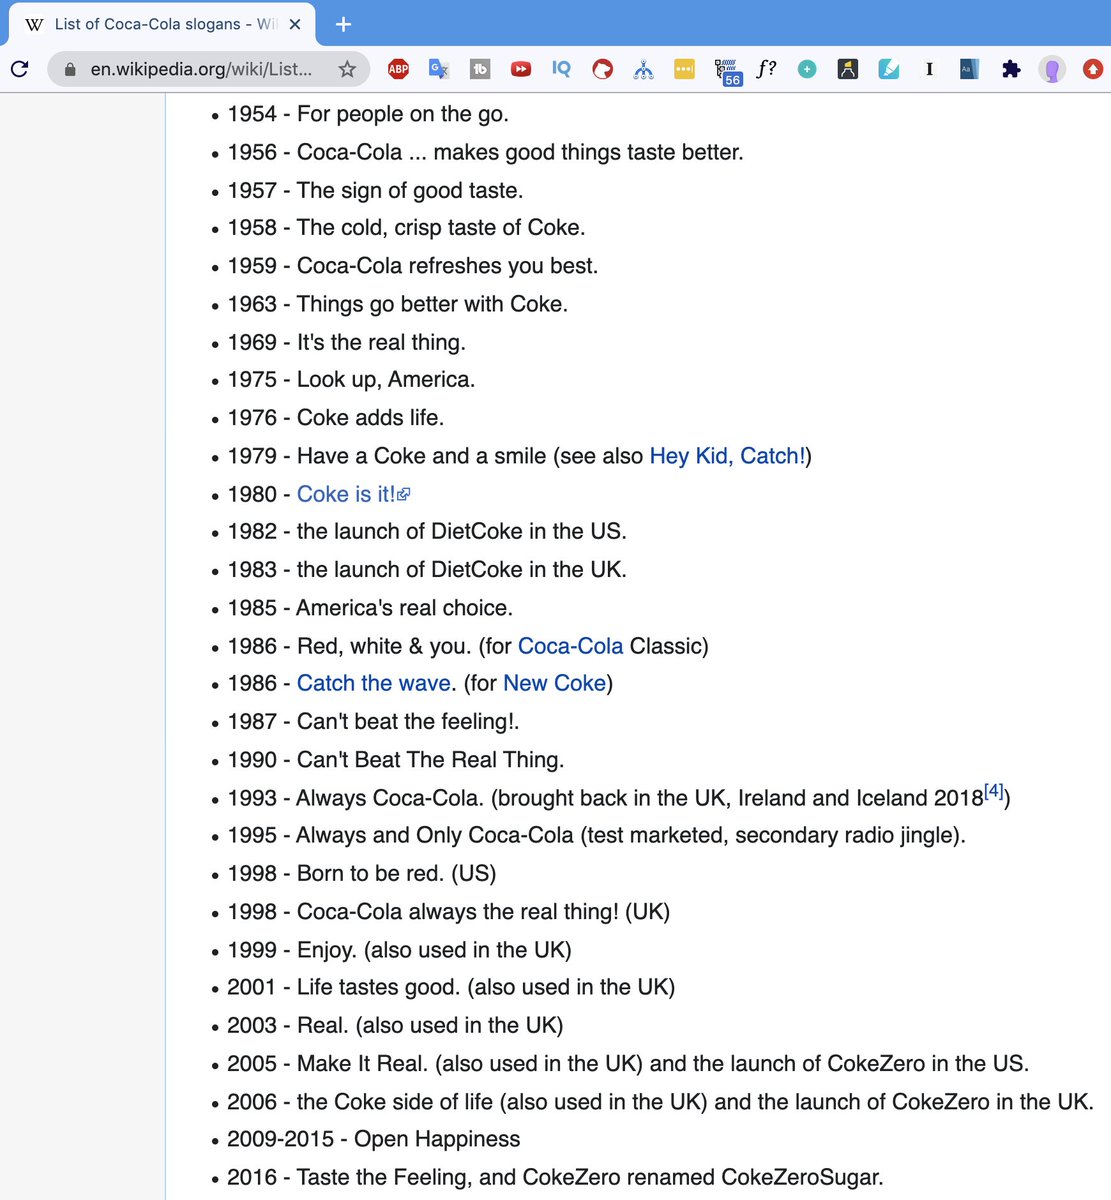
Task: Click the lock icon for site info
Action: point(69,70)
